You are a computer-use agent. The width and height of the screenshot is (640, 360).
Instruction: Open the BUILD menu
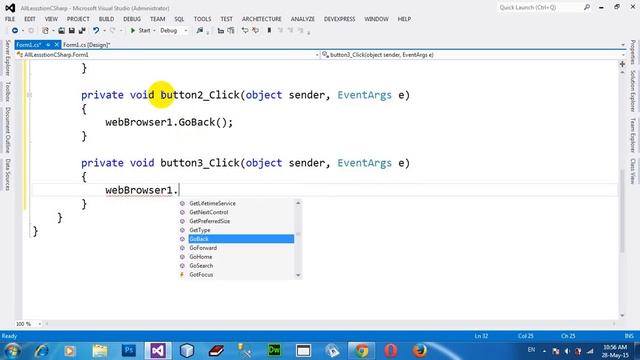[107, 19]
